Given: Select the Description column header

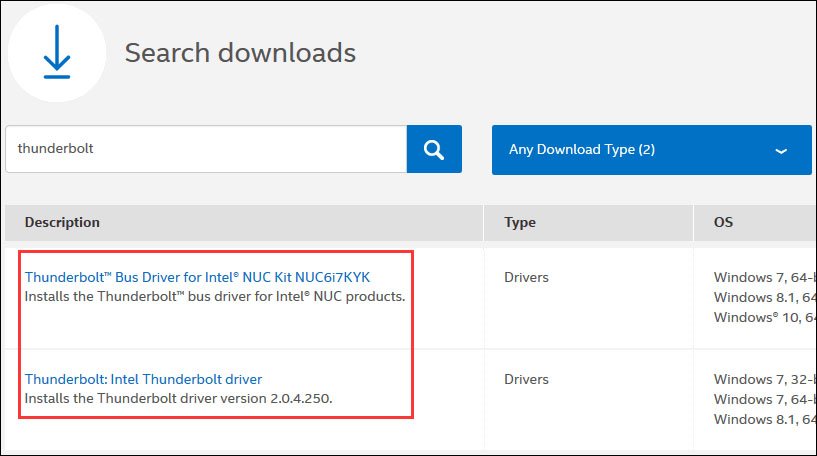Looking at the screenshot, I should (62, 222).
